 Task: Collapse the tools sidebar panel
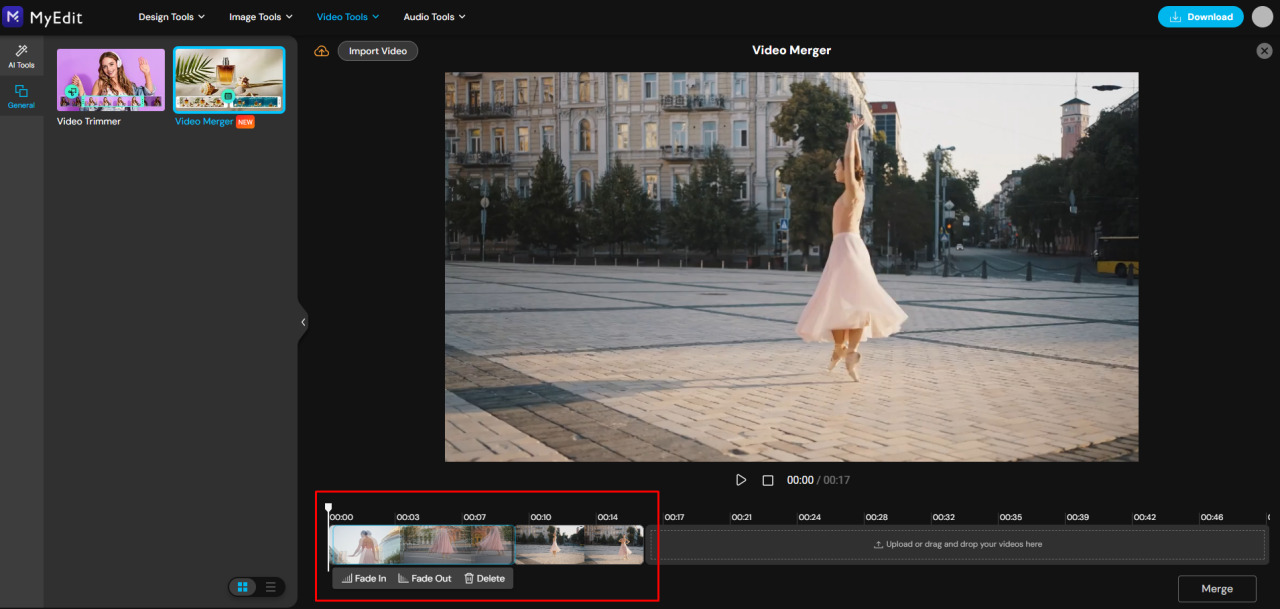click(303, 322)
